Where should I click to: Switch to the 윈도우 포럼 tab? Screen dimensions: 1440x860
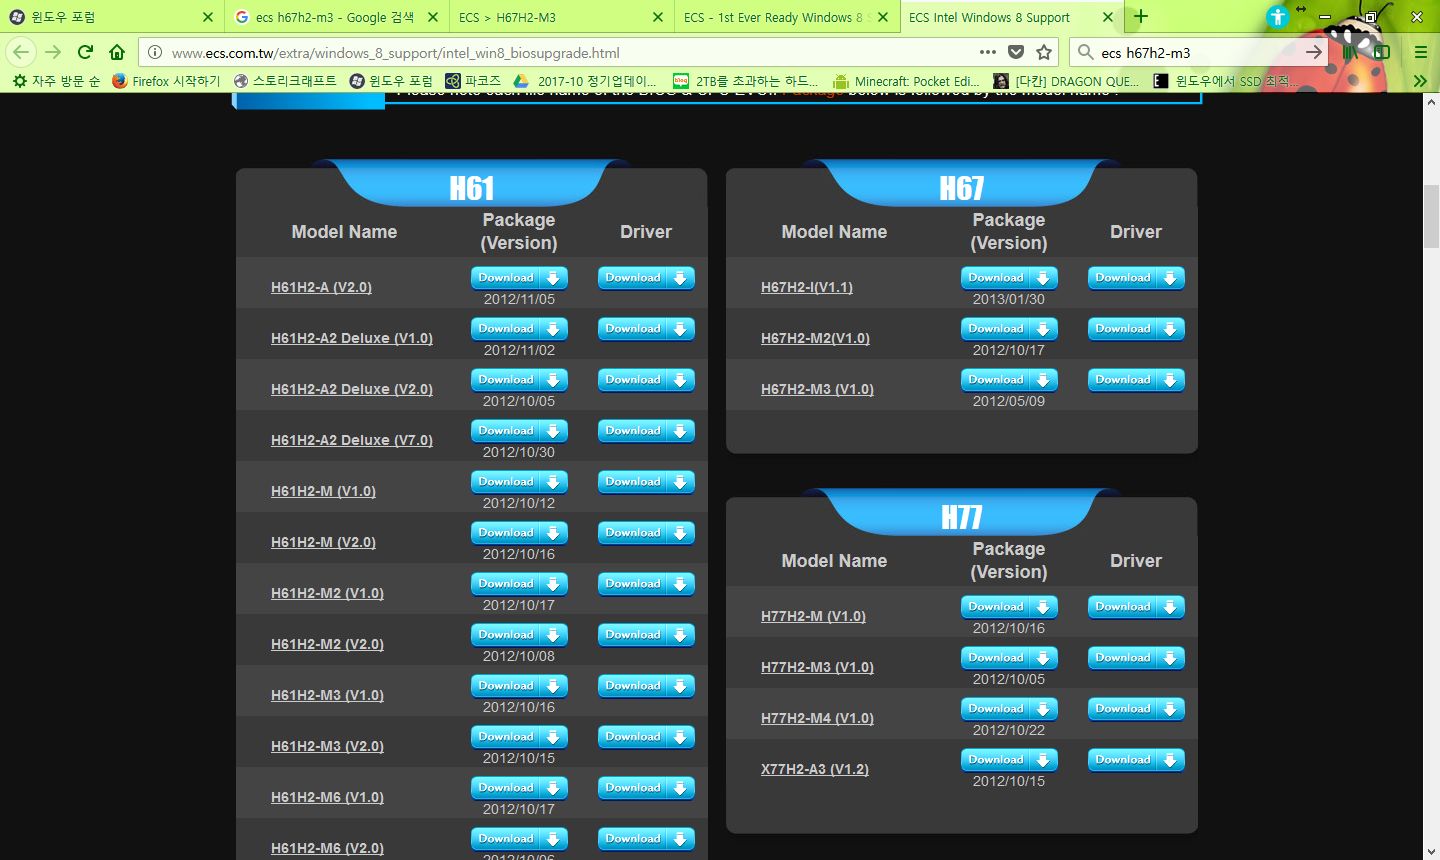112,17
